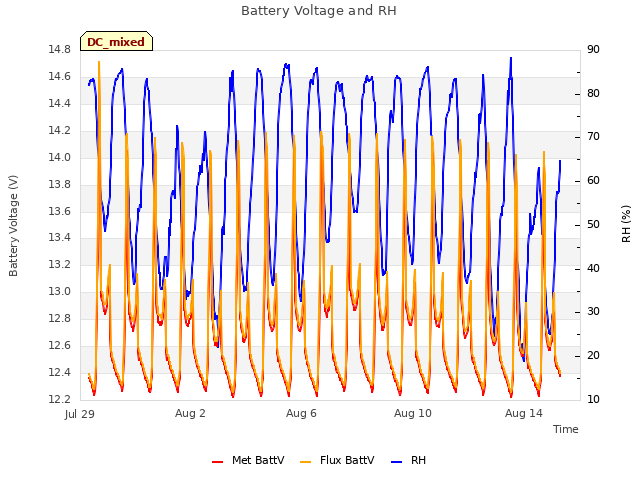Click the 30 RH tick label
The width and height of the screenshot is (640, 480).
click(x=593, y=312)
